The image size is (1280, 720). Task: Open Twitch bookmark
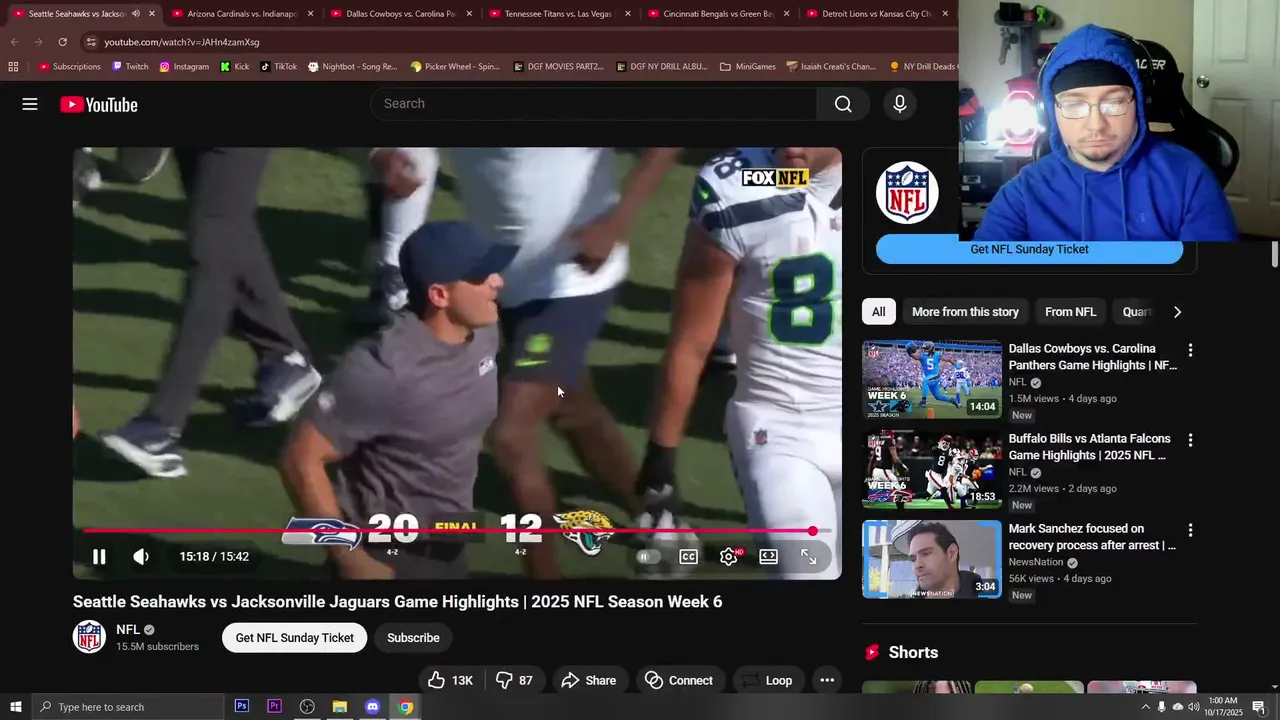click(130, 67)
